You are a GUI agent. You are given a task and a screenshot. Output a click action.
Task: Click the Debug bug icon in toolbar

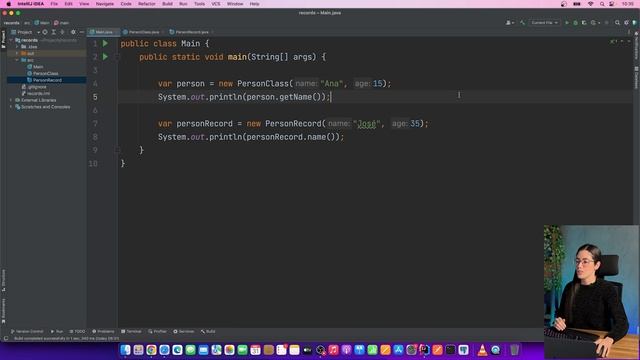coord(576,23)
